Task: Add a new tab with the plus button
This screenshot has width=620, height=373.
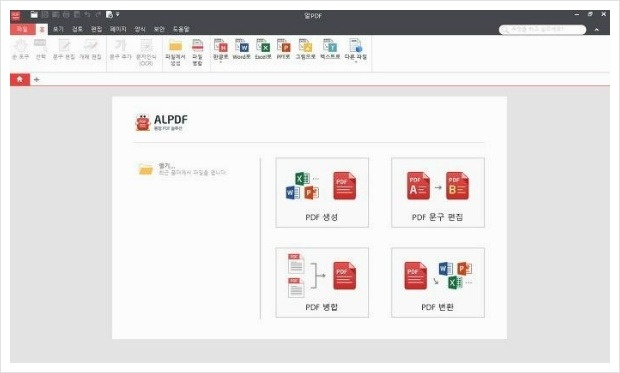Action: [x=36, y=80]
